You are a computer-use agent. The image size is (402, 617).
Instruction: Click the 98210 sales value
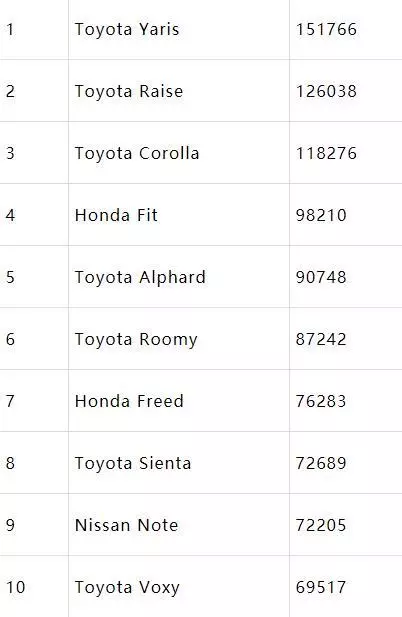pos(321,215)
